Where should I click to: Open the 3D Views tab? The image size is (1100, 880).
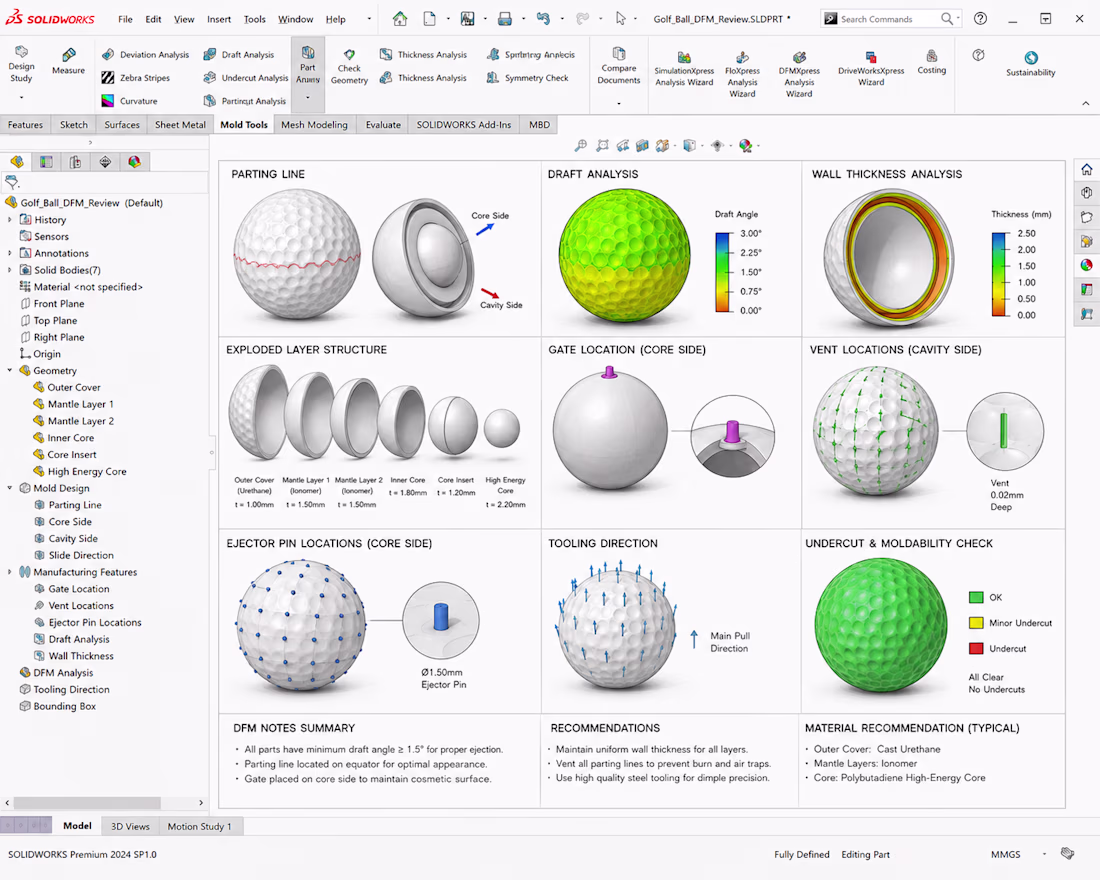tap(130, 826)
